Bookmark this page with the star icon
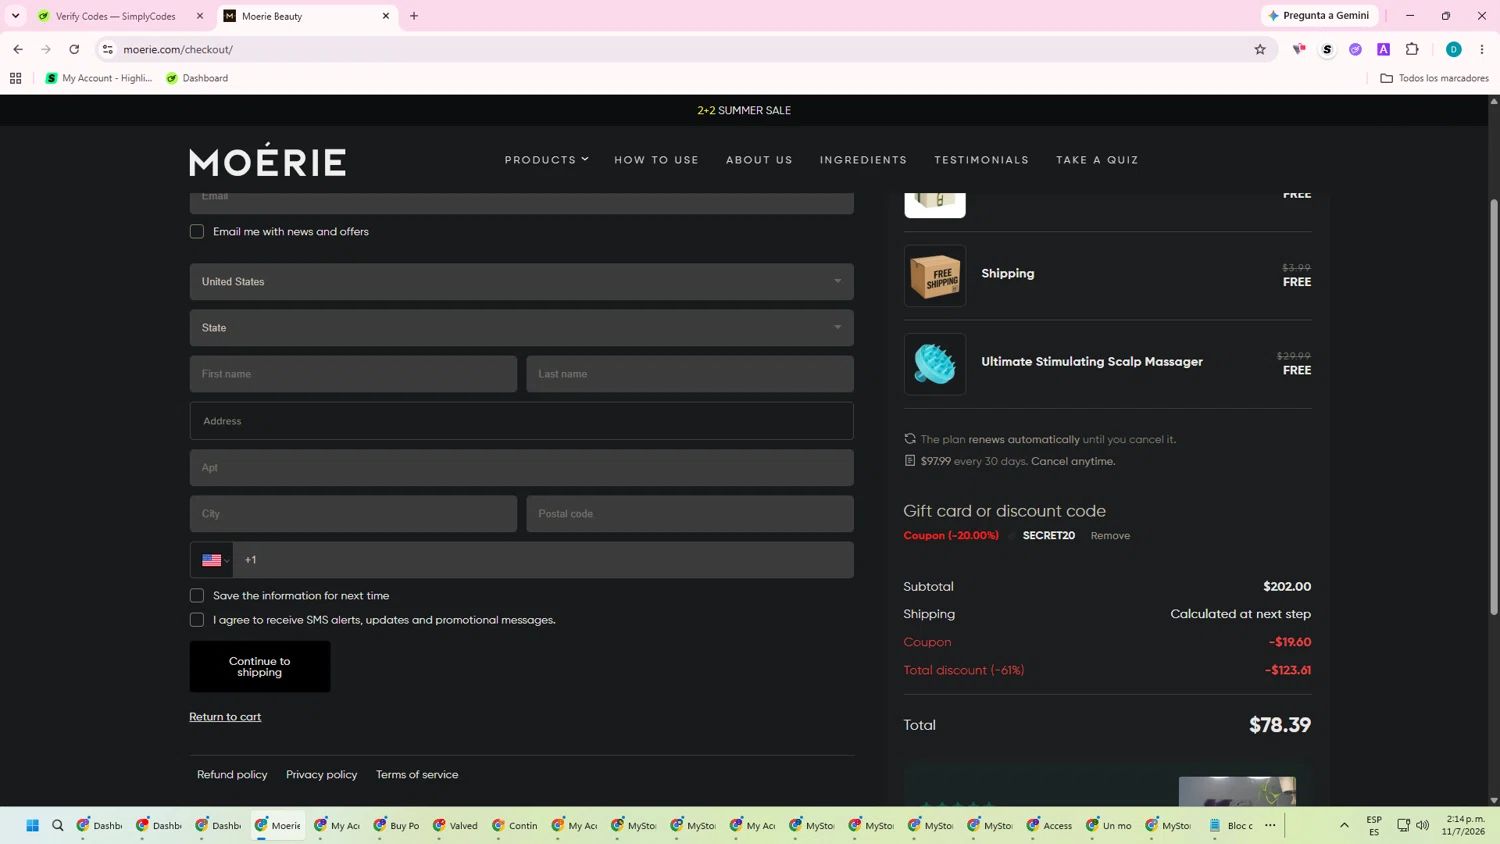This screenshot has height=844, width=1500. click(x=1260, y=49)
